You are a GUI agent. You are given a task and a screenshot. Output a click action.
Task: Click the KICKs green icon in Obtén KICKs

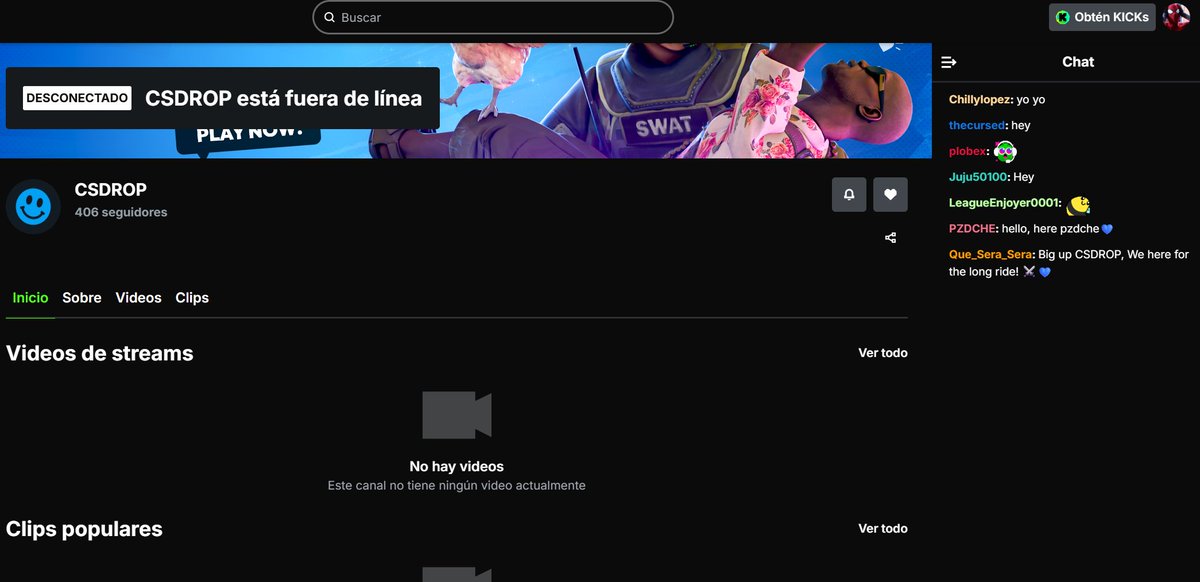(x=1063, y=17)
